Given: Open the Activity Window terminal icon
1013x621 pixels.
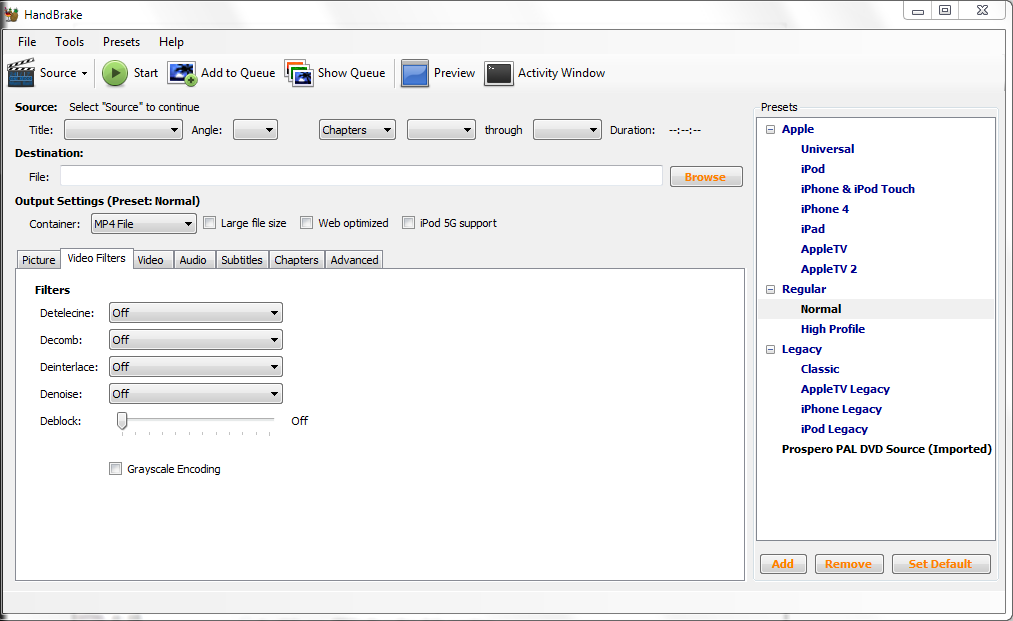Looking at the screenshot, I should 499,73.
